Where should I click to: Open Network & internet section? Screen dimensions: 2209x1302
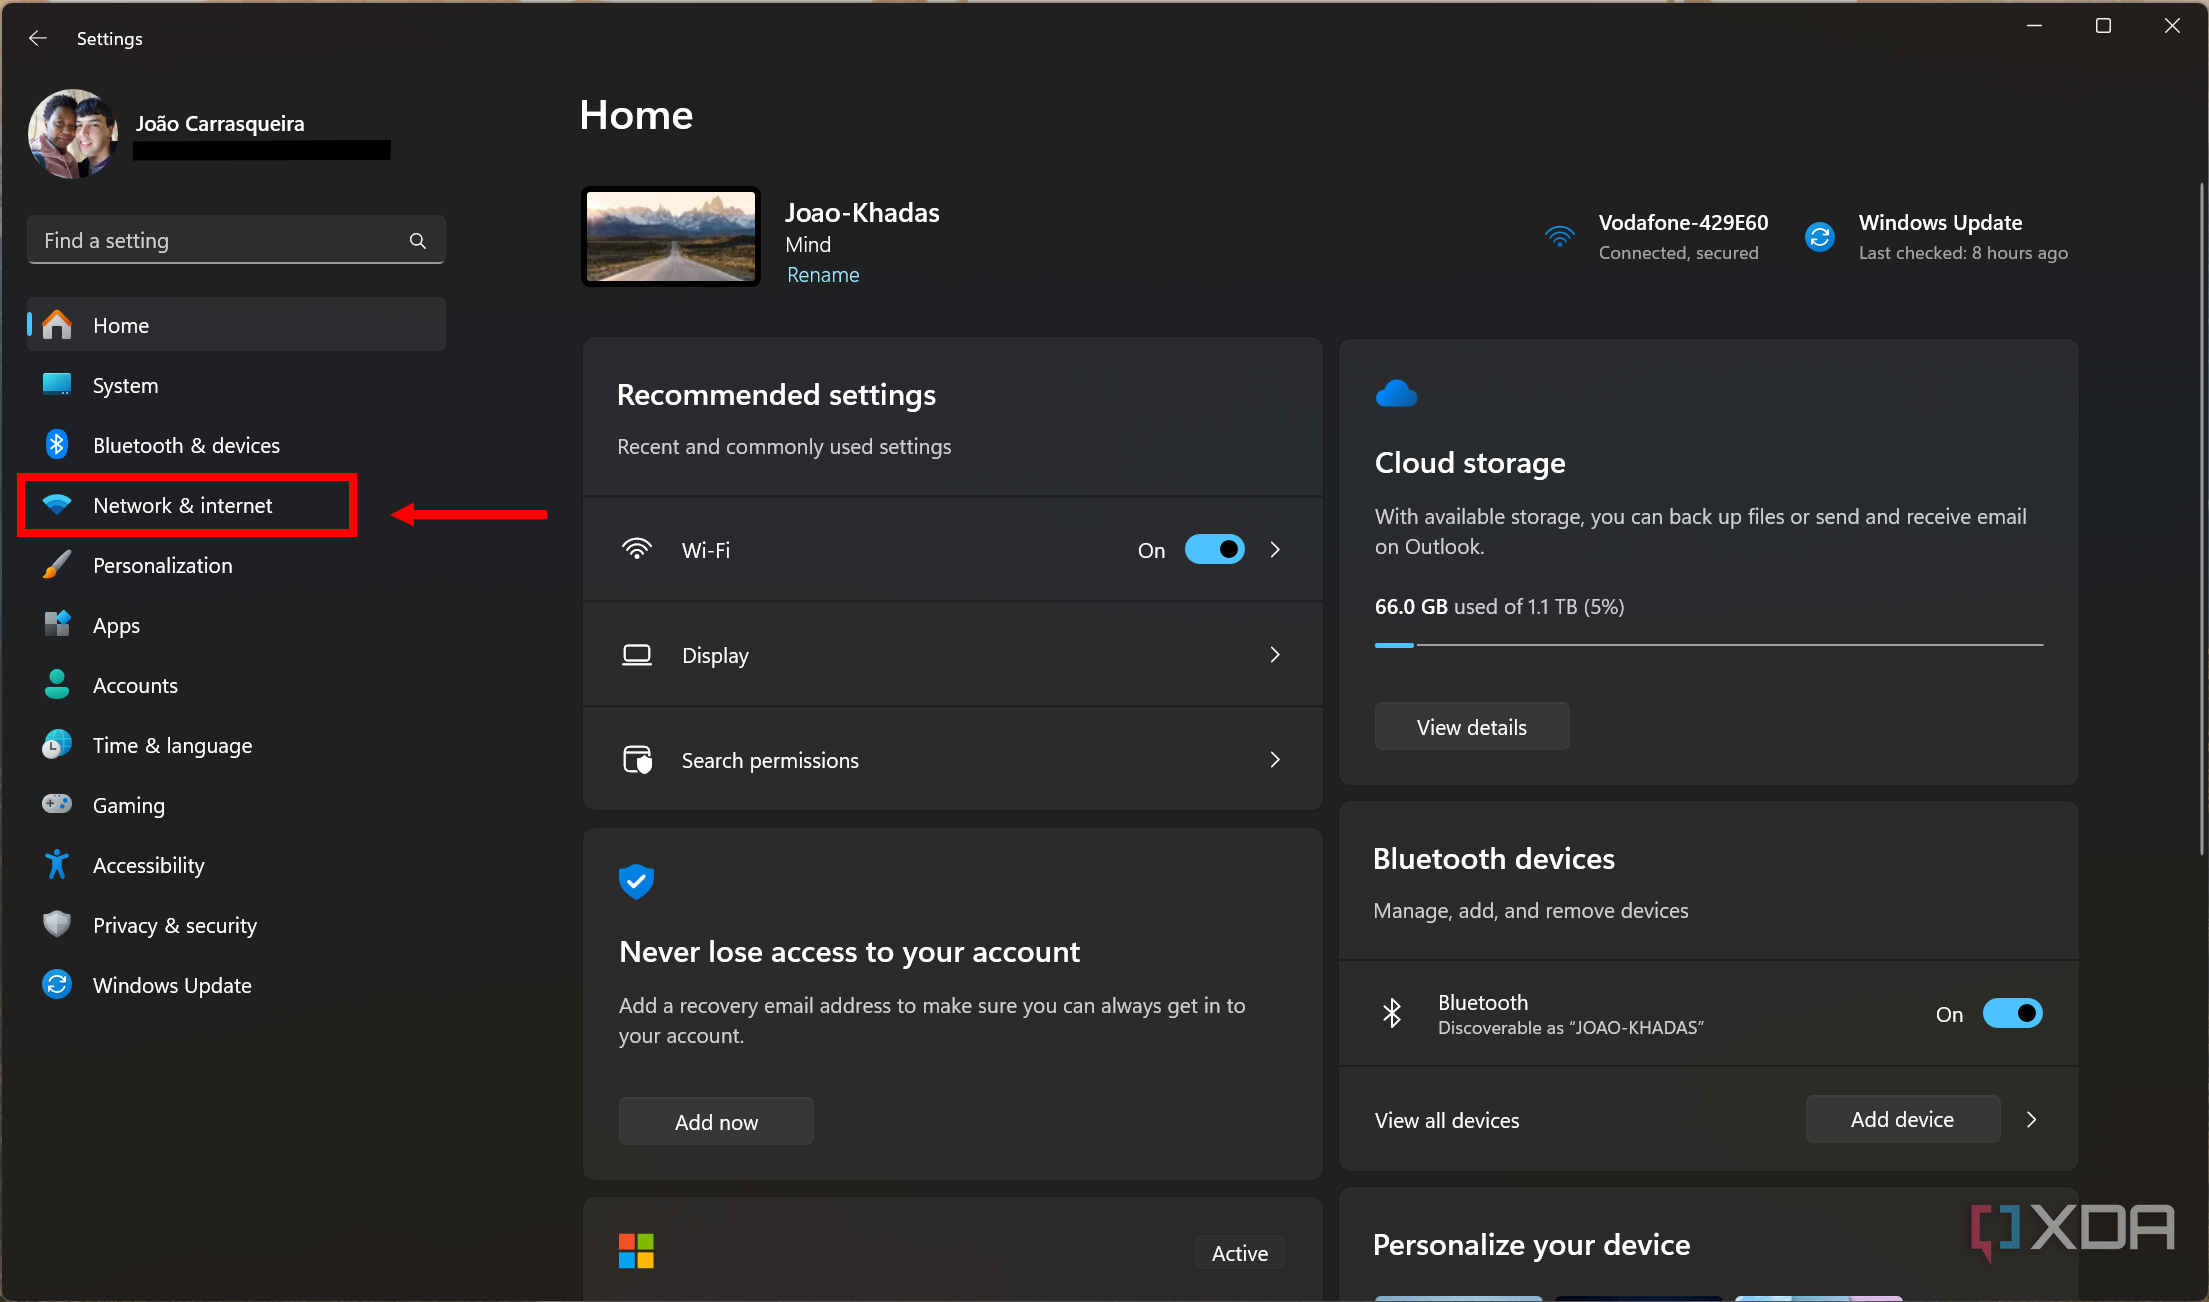tap(183, 506)
